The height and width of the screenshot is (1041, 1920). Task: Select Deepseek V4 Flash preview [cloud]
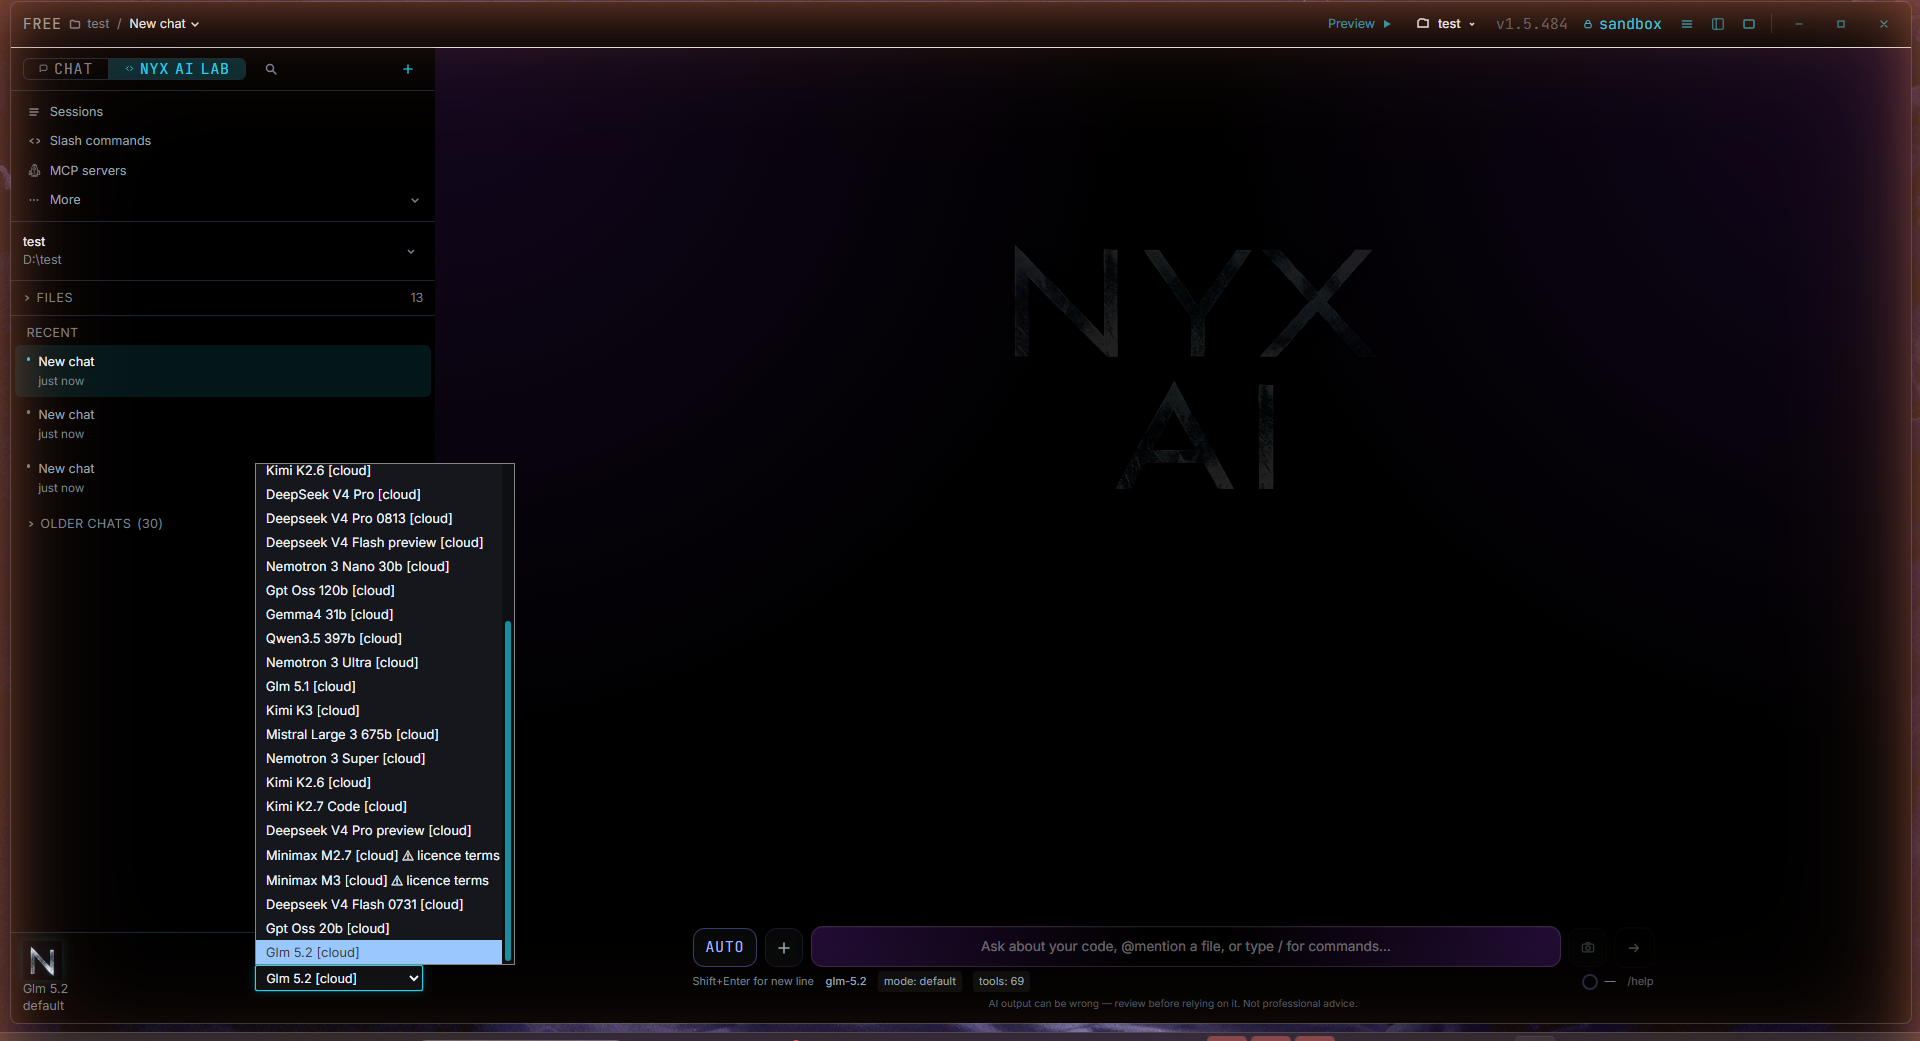point(379,543)
